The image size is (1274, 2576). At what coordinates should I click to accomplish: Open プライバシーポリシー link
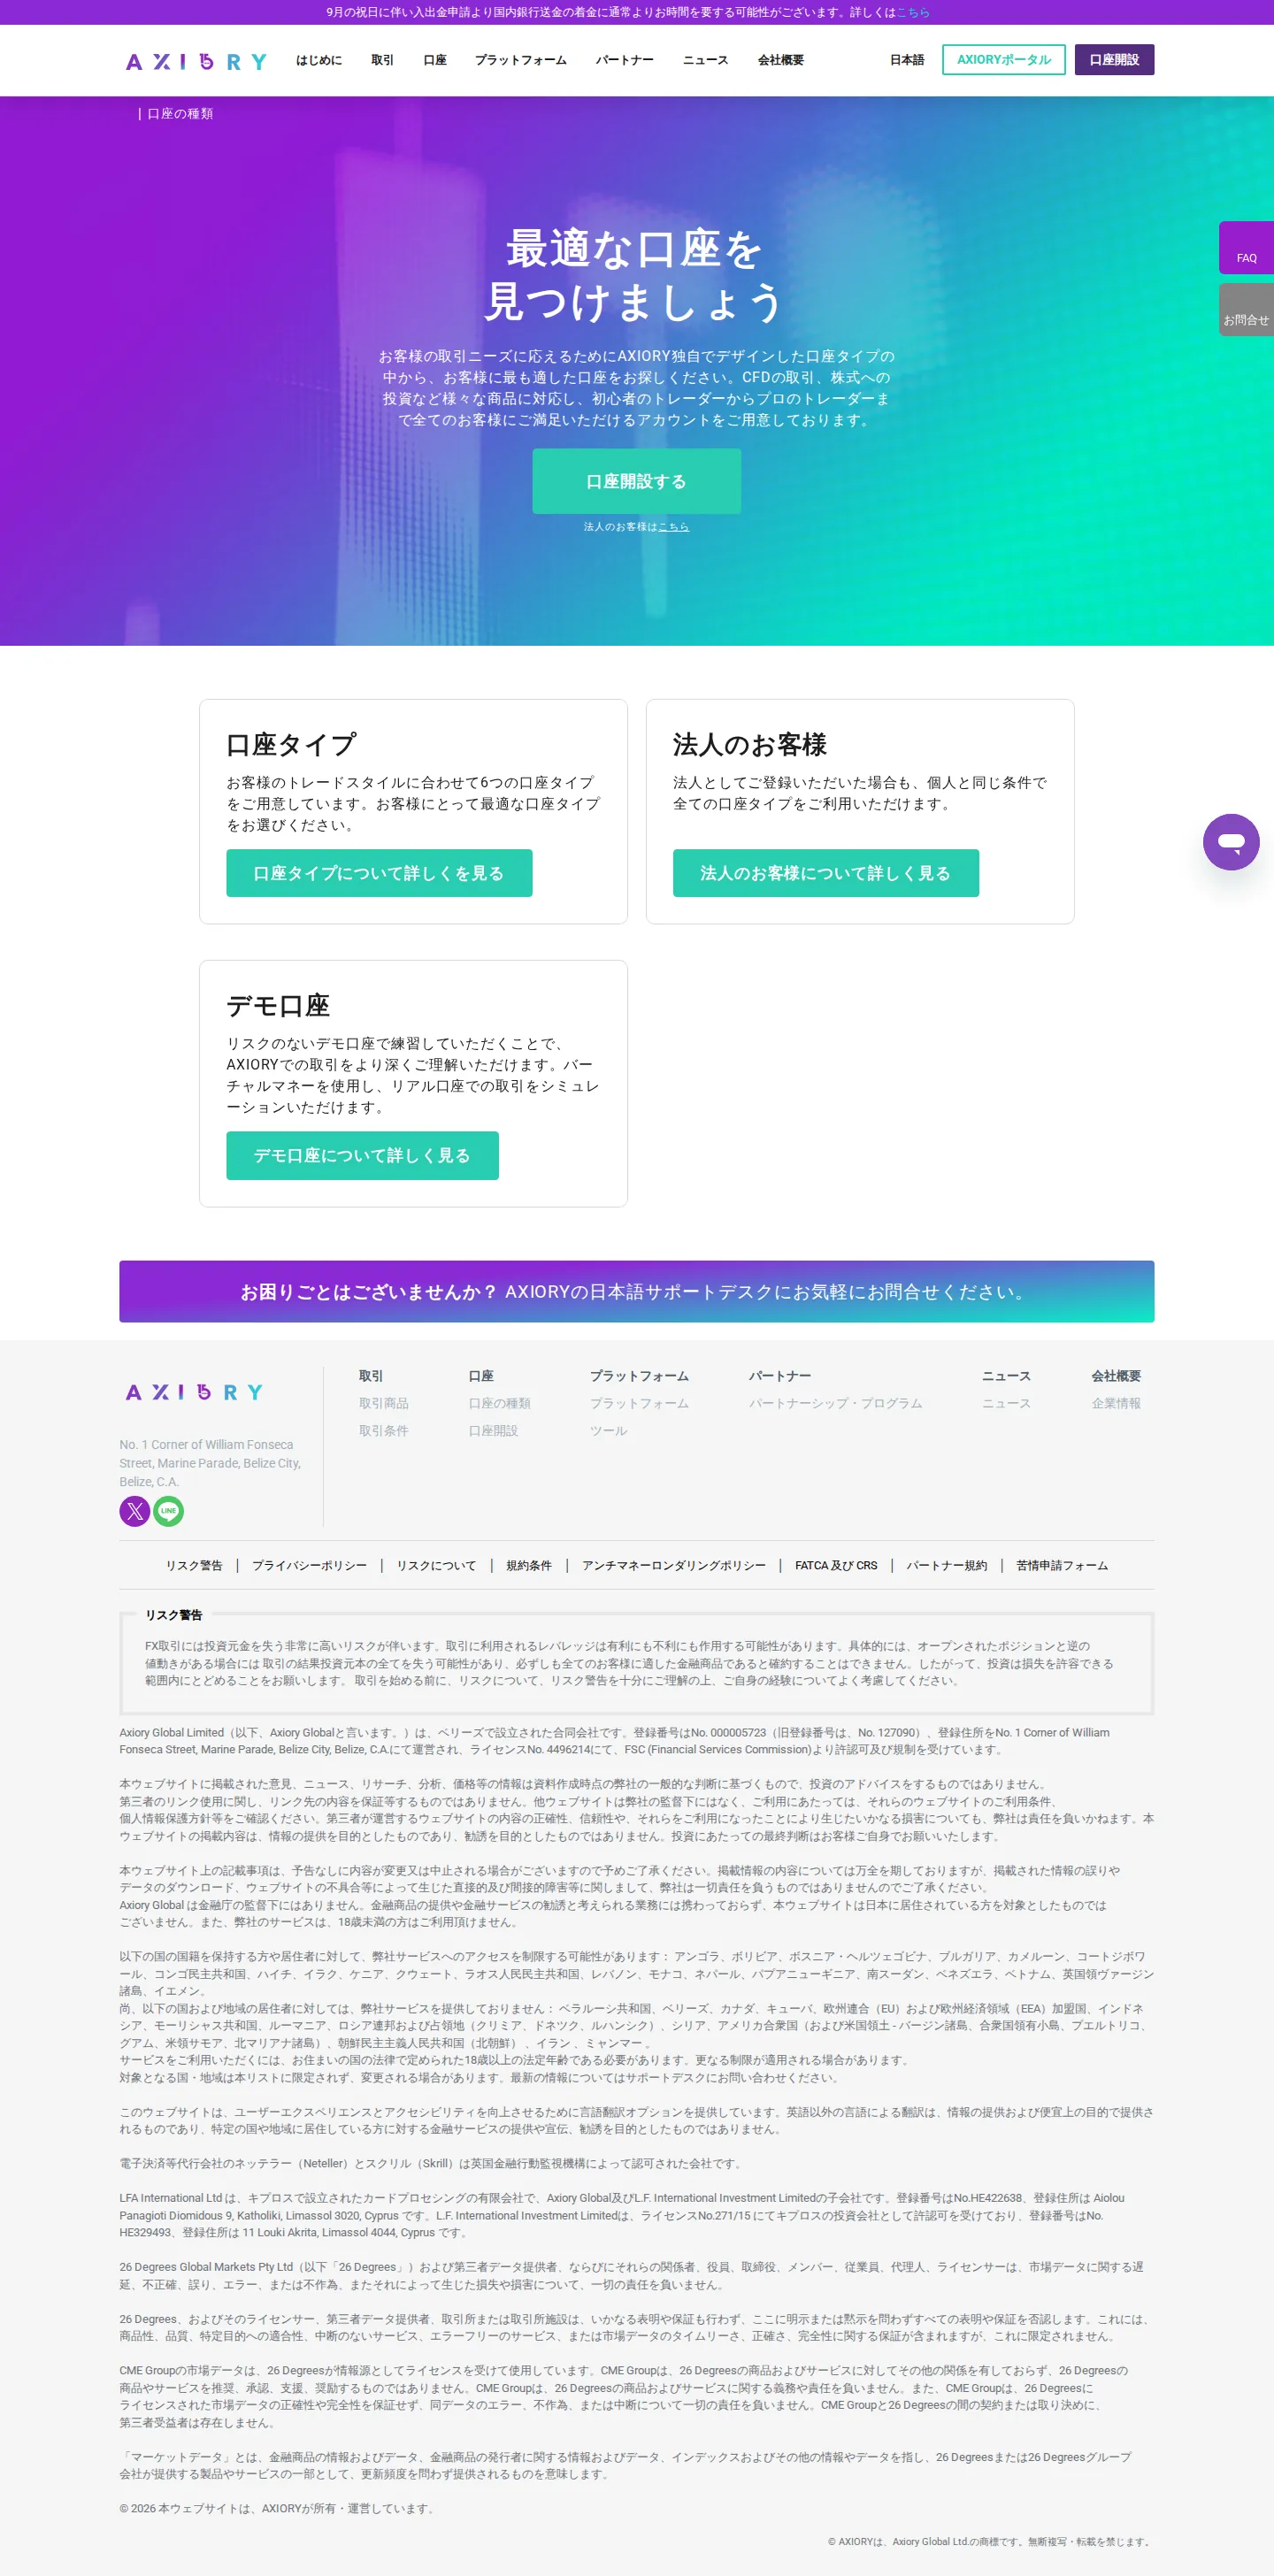click(309, 1565)
